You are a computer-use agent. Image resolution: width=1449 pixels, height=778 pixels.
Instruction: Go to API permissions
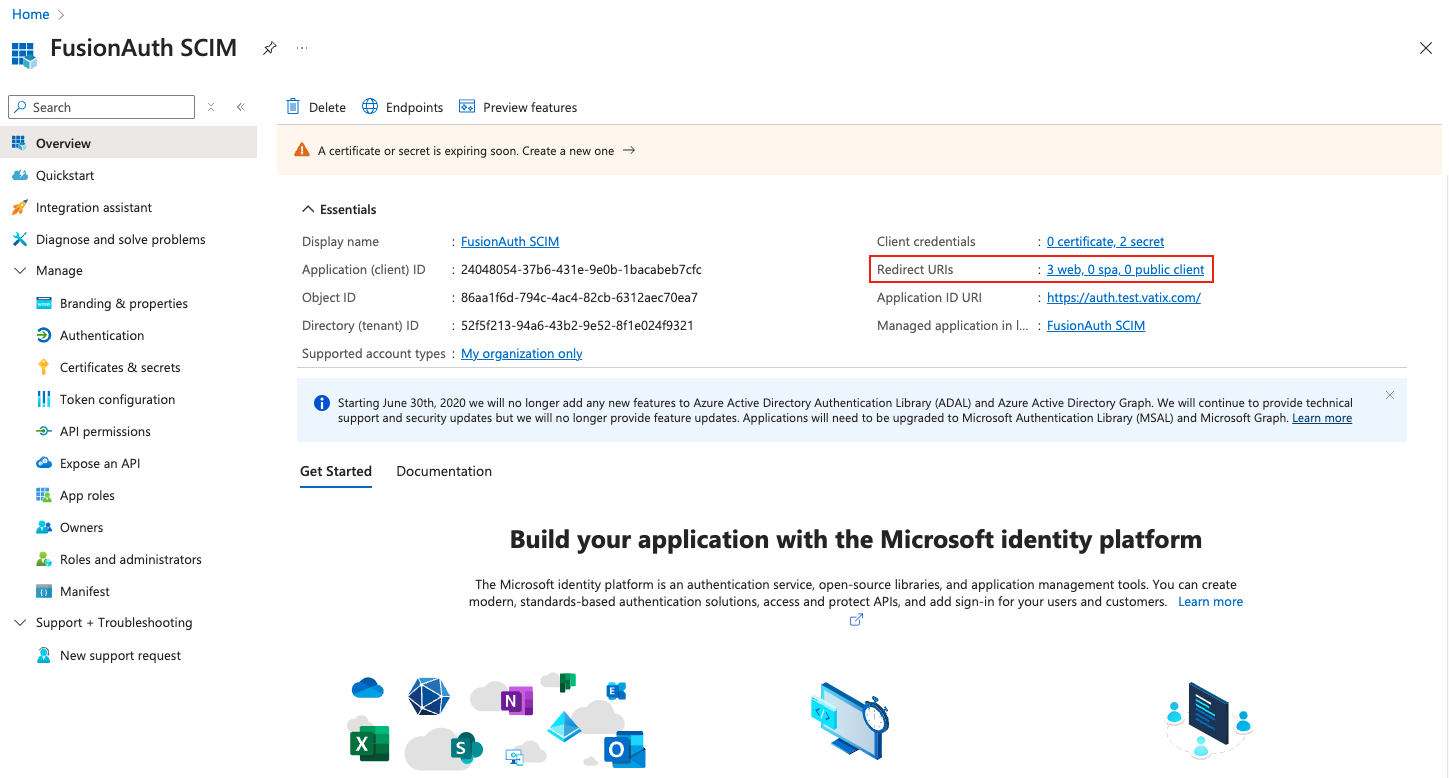point(105,431)
